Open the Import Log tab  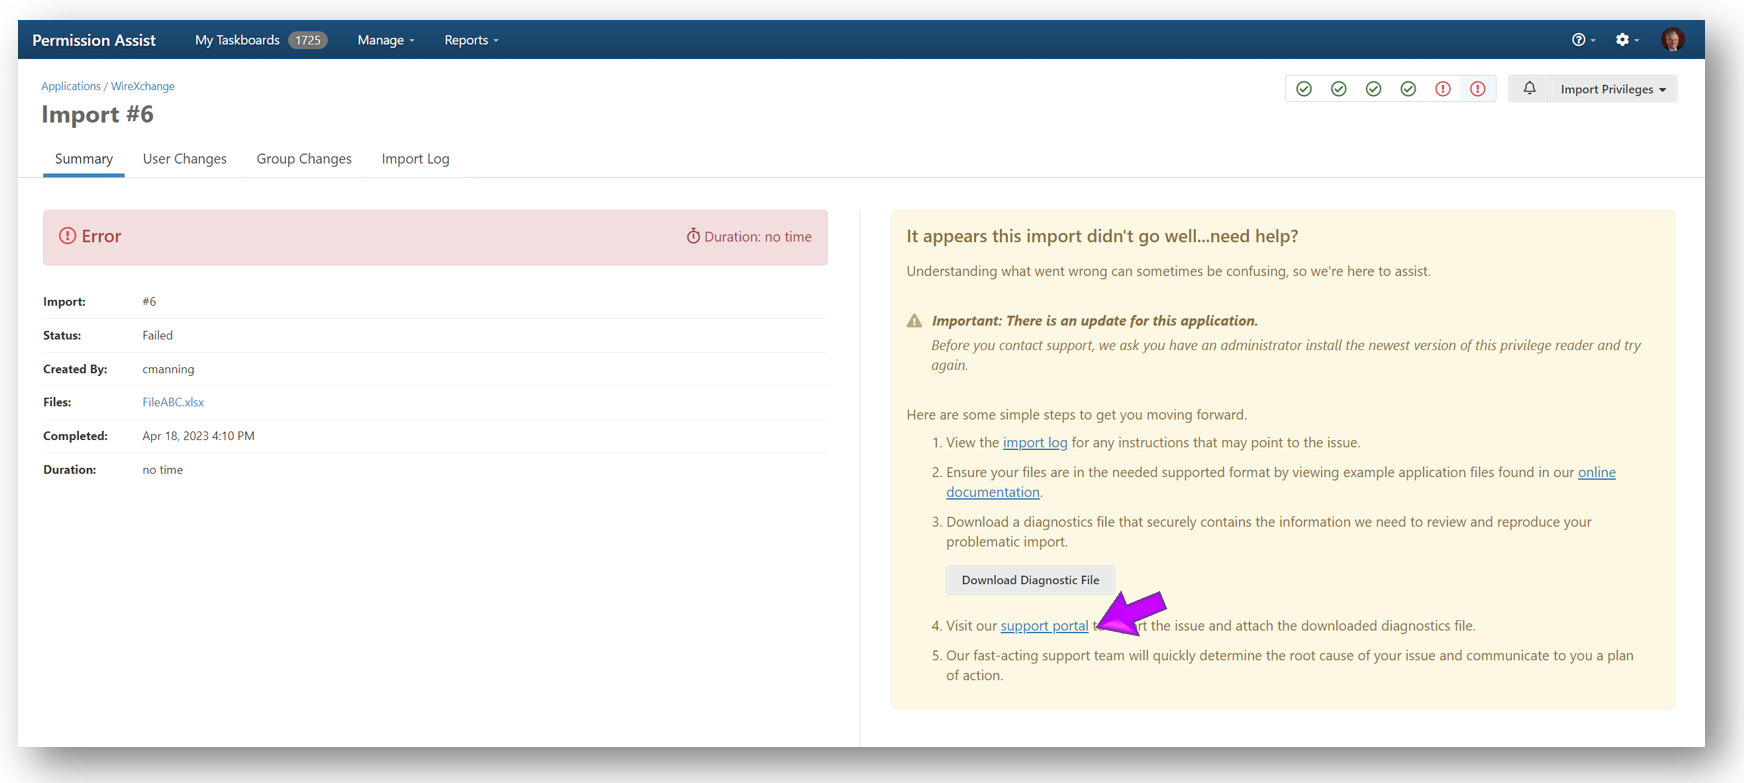pyautogui.click(x=415, y=159)
